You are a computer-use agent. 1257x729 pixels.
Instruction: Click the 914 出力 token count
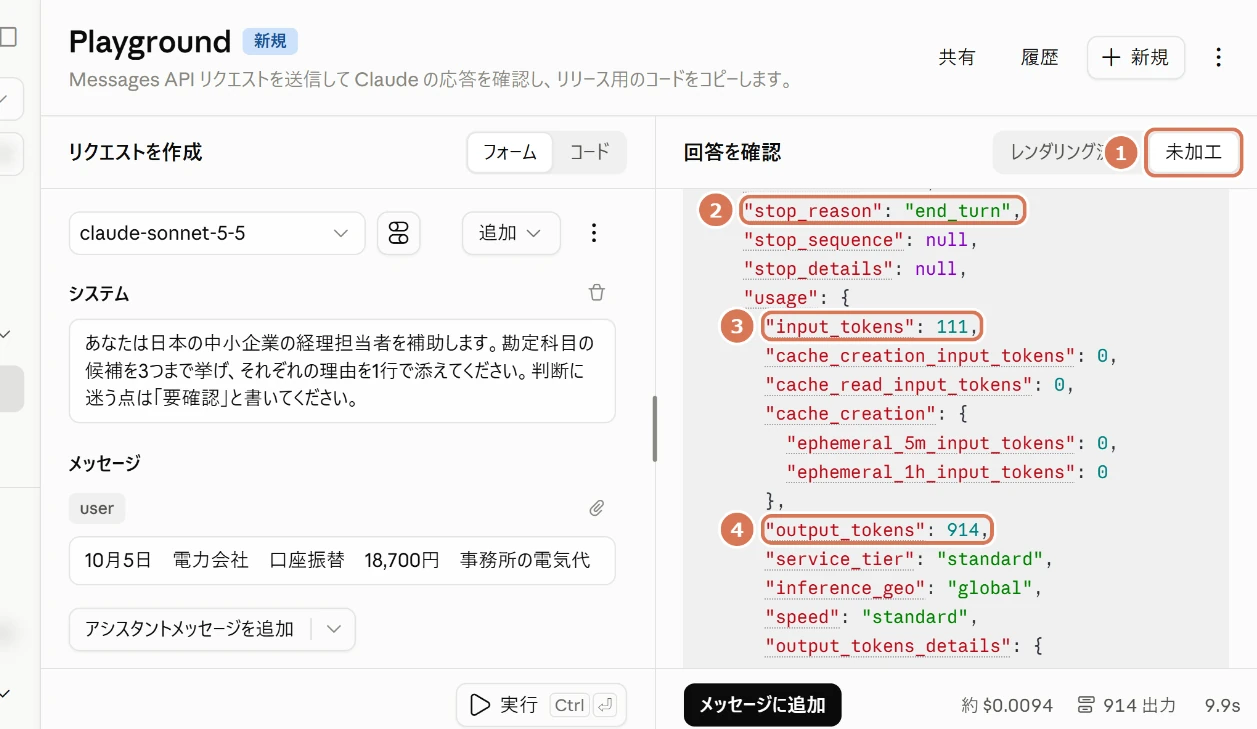coord(1127,705)
